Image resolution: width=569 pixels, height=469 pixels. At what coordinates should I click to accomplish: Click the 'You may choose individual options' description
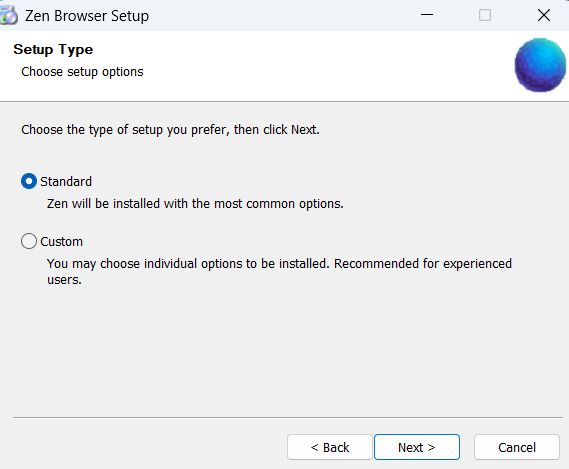pos(279,272)
